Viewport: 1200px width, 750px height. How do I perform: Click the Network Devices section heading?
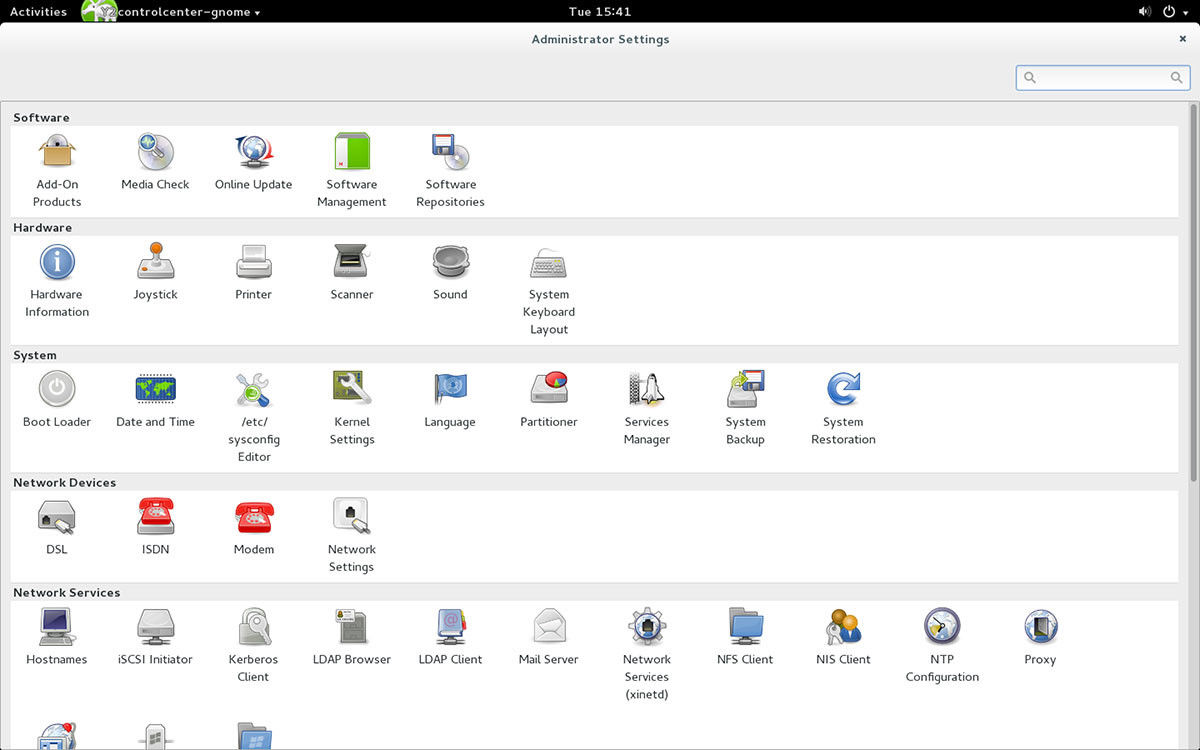[65, 482]
